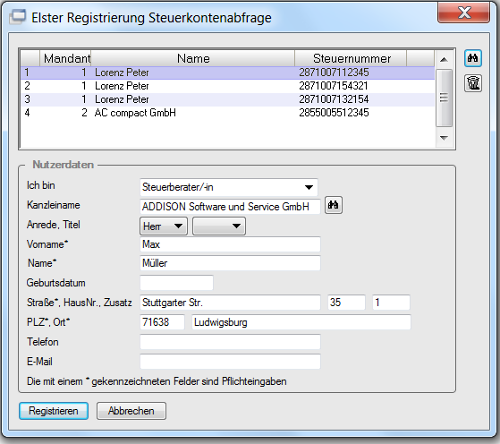This screenshot has height=444, width=500.
Task: Click the Name column header
Action: tap(193, 58)
